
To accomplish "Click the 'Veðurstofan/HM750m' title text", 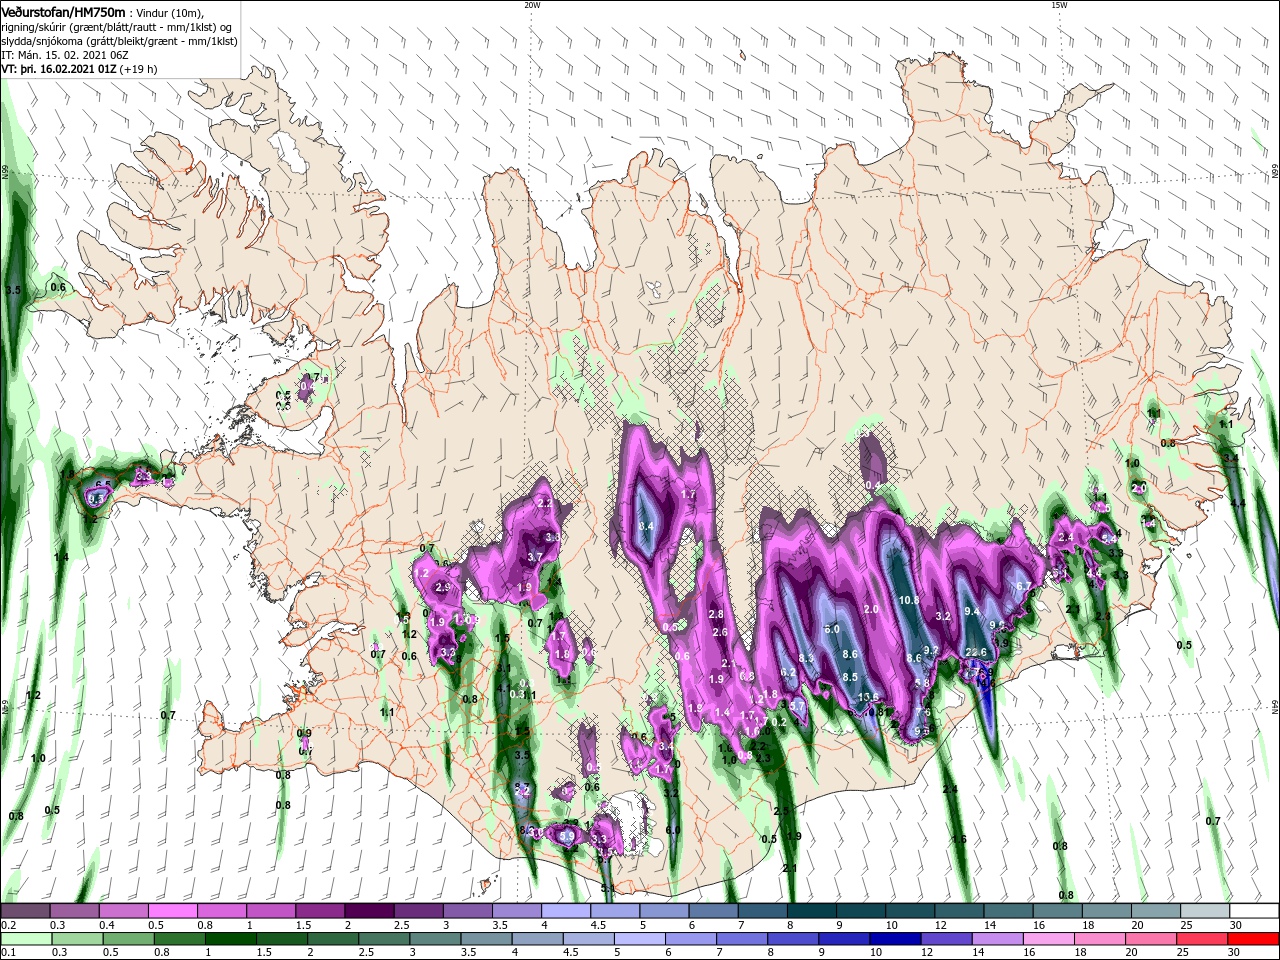I will [x=64, y=11].
